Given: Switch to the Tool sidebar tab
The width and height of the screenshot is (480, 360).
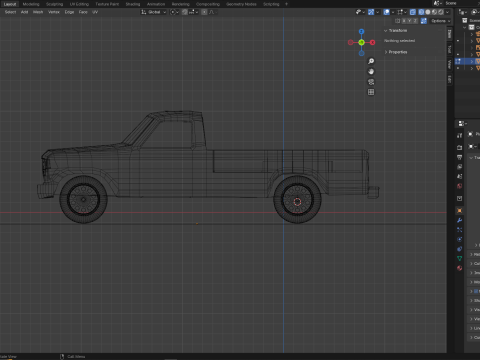Looking at the screenshot, I should 449,49.
